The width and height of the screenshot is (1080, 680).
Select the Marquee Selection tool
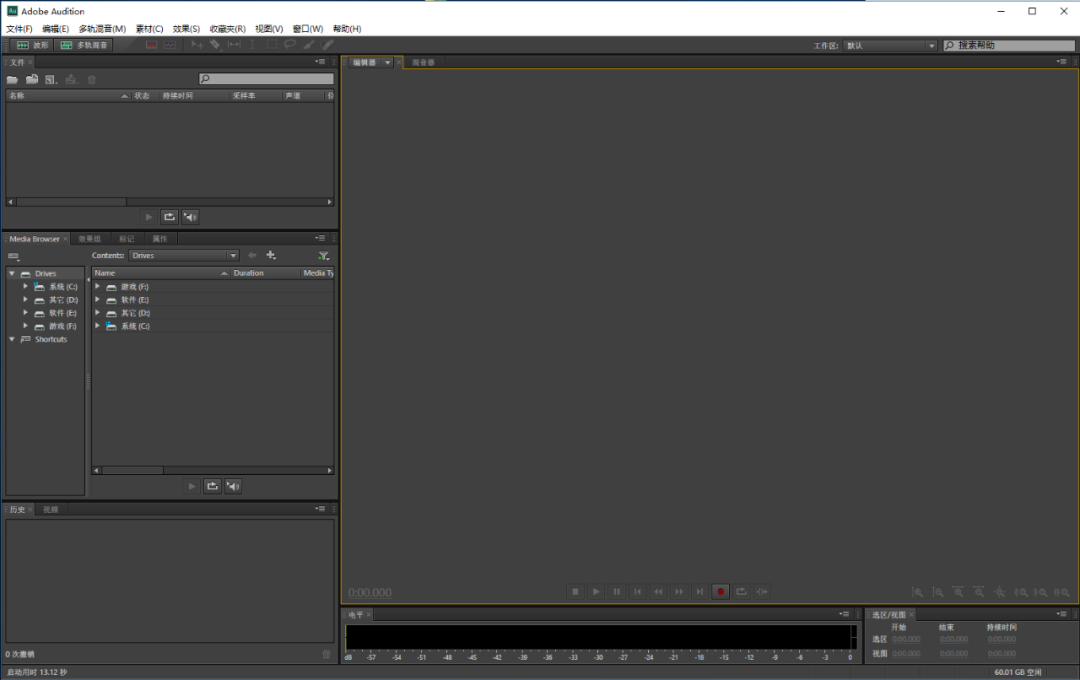click(x=271, y=45)
